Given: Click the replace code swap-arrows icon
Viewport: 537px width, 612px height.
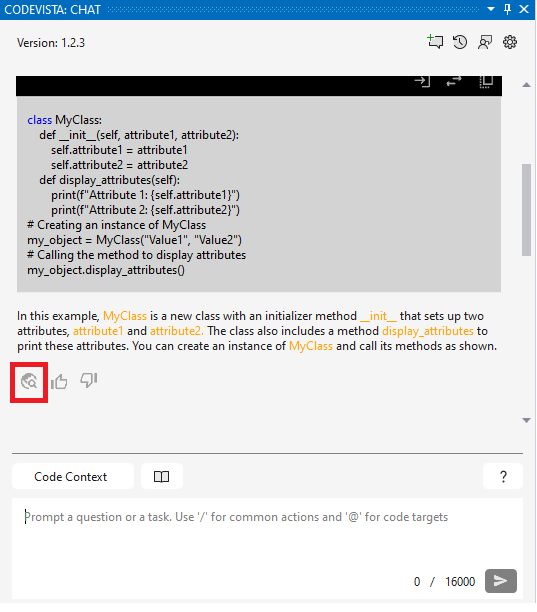Looking at the screenshot, I should click(453, 81).
